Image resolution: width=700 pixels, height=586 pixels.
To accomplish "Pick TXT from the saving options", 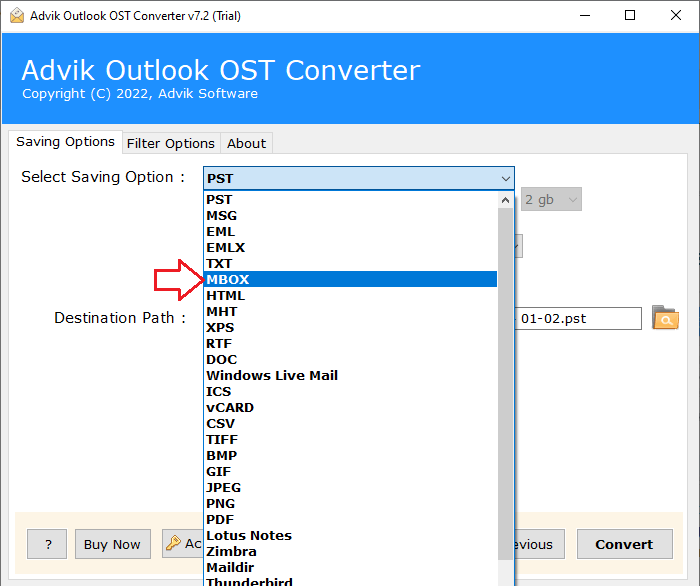I will coord(350,263).
